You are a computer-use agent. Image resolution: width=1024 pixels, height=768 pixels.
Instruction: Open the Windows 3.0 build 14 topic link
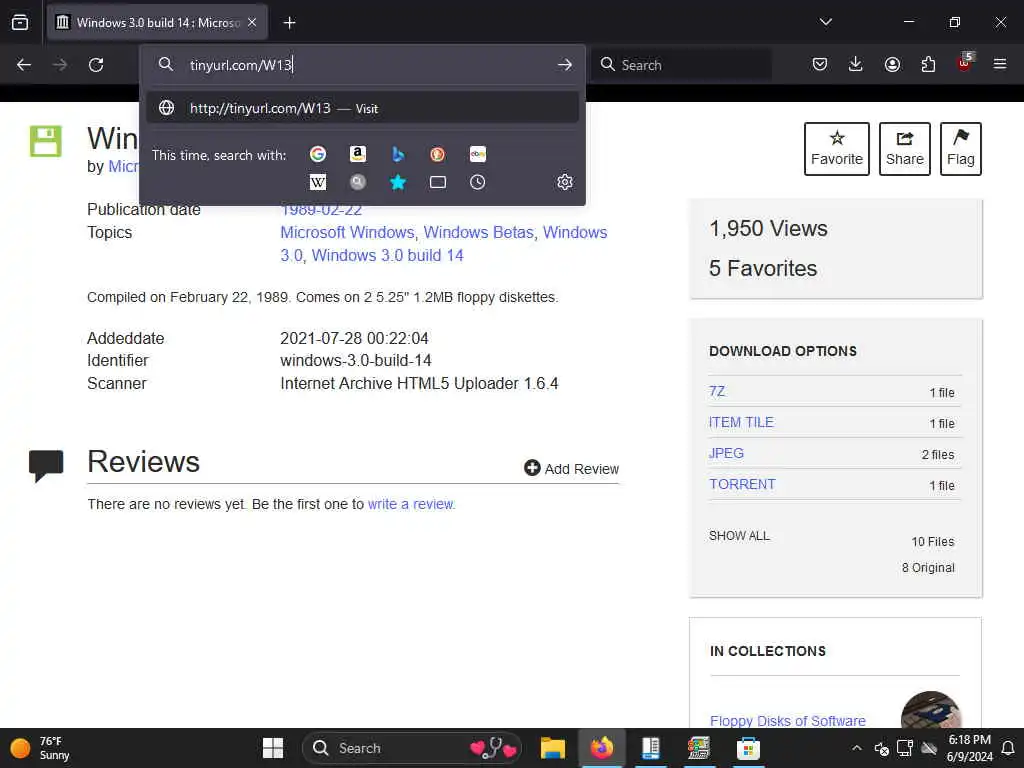tap(387, 255)
